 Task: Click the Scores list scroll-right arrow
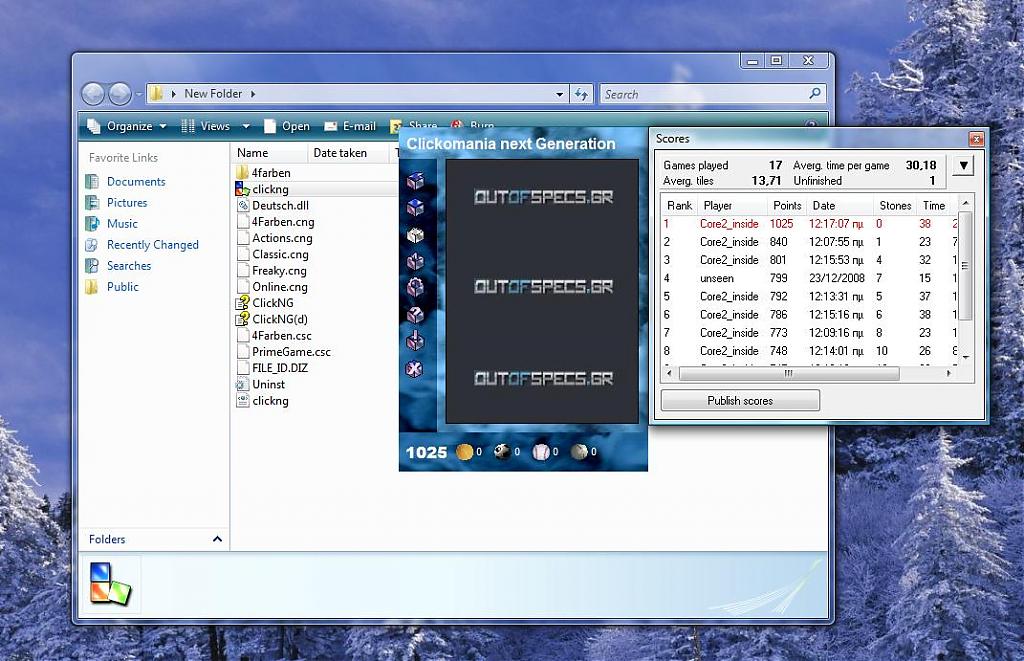948,374
